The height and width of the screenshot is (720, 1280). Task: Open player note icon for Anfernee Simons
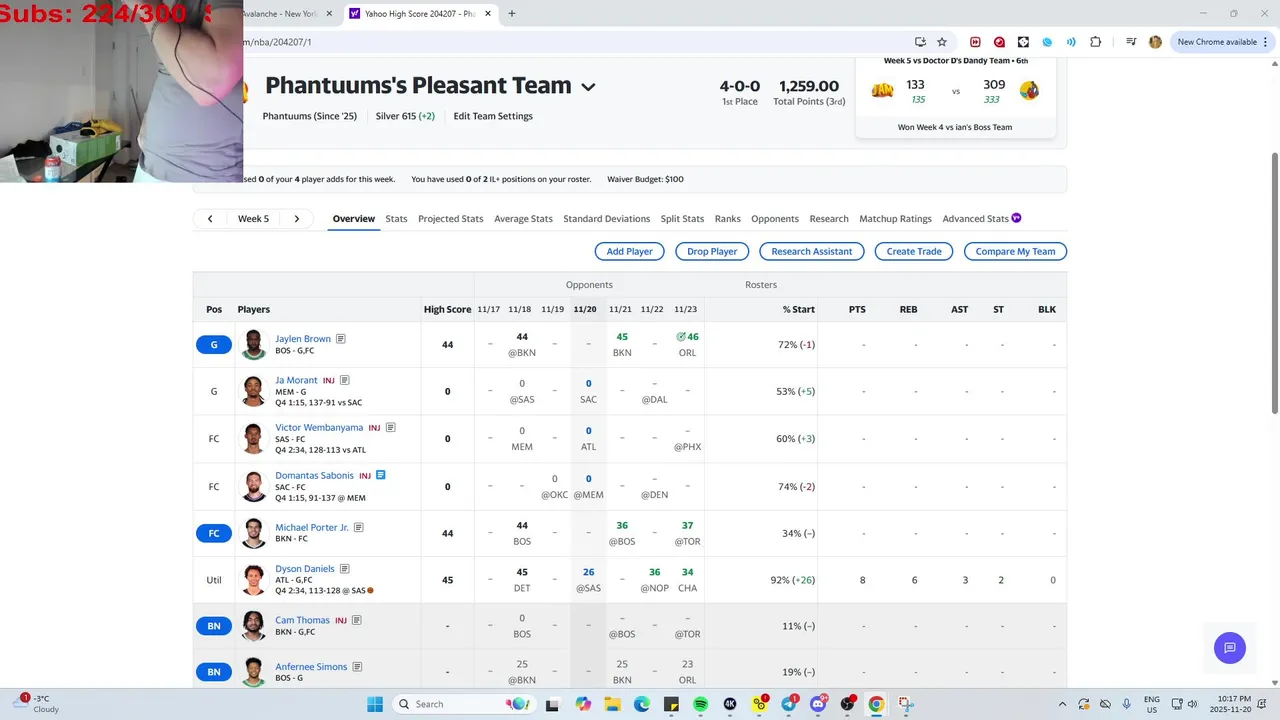(357, 667)
